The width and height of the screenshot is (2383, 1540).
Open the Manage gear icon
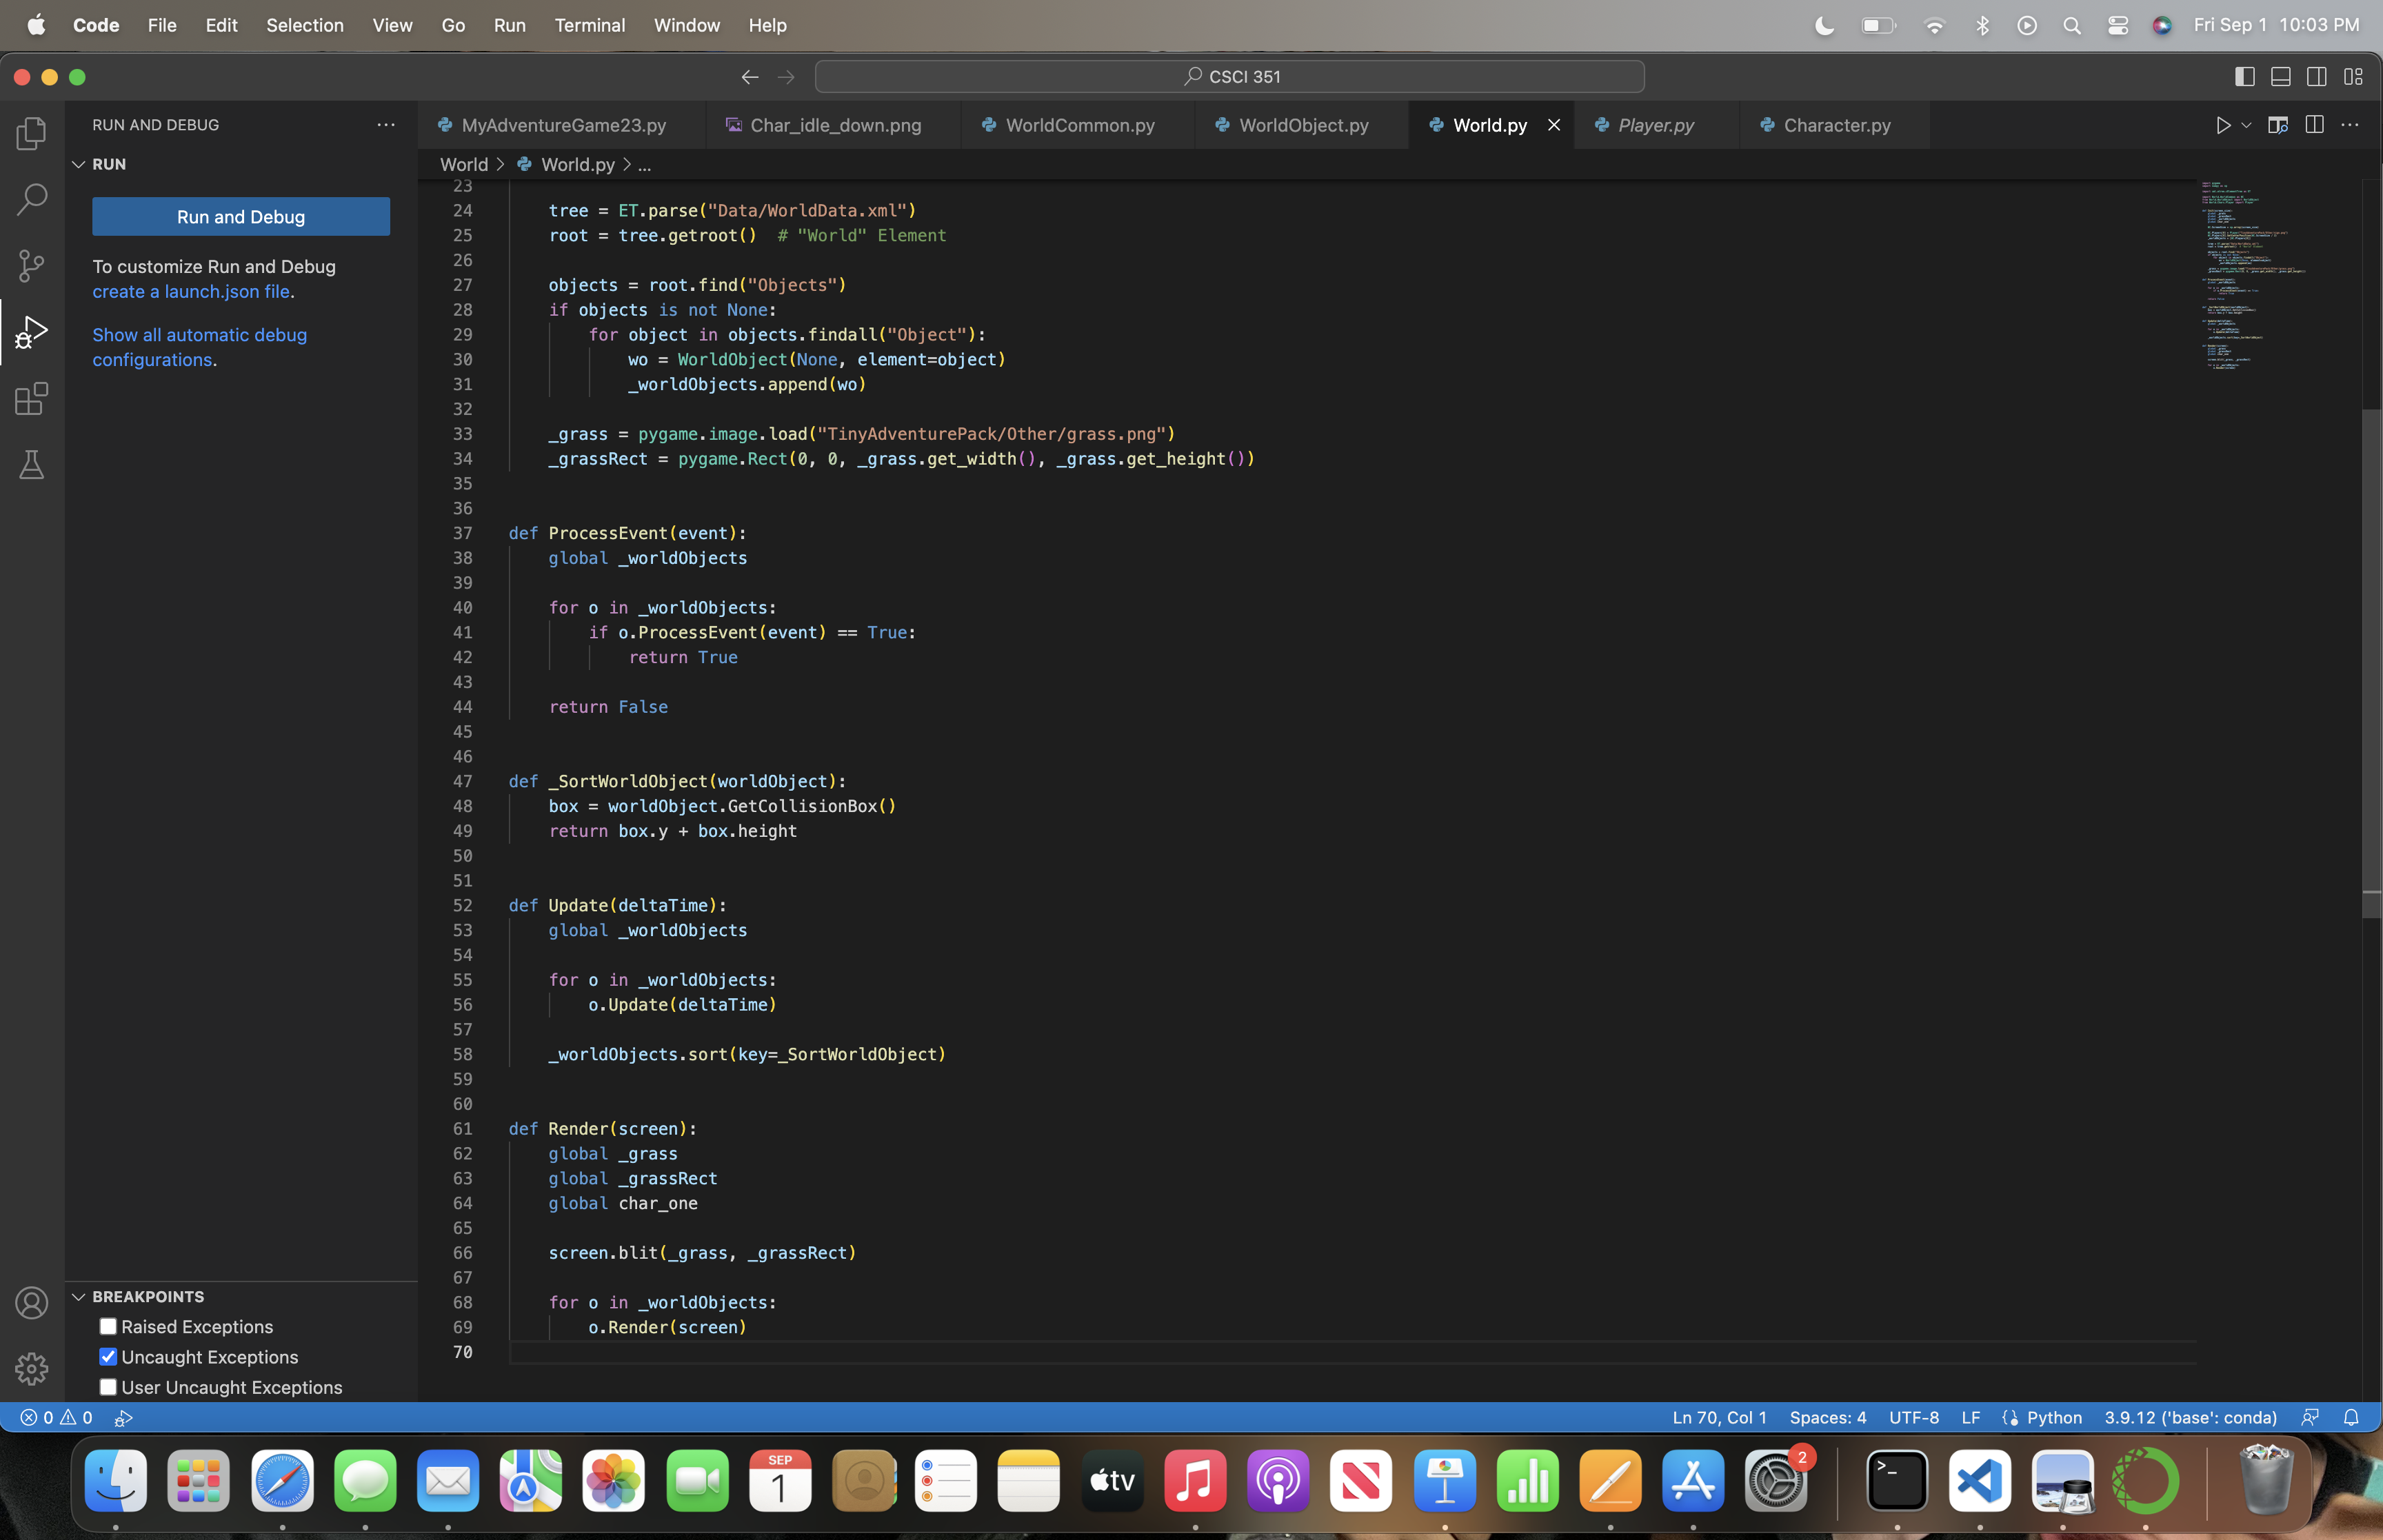32,1368
